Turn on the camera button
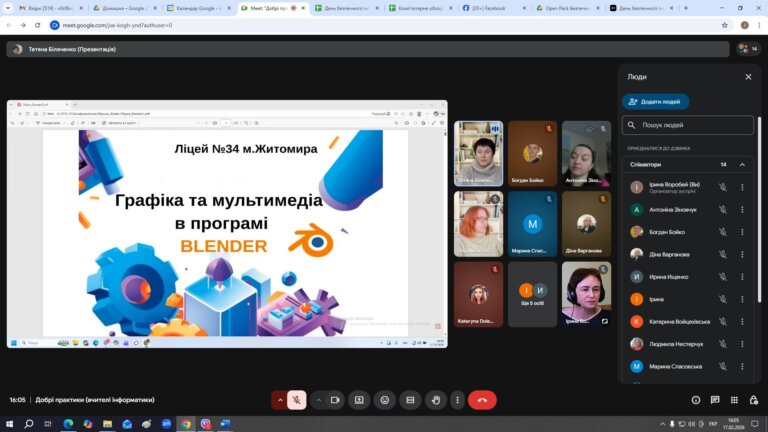Screen dimensions: 768x432 click(335, 400)
